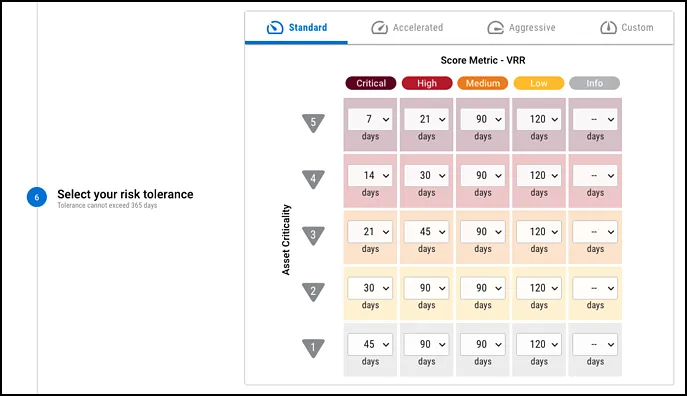
Task: Open Low dropdown for criticality 1
Action: (539, 344)
